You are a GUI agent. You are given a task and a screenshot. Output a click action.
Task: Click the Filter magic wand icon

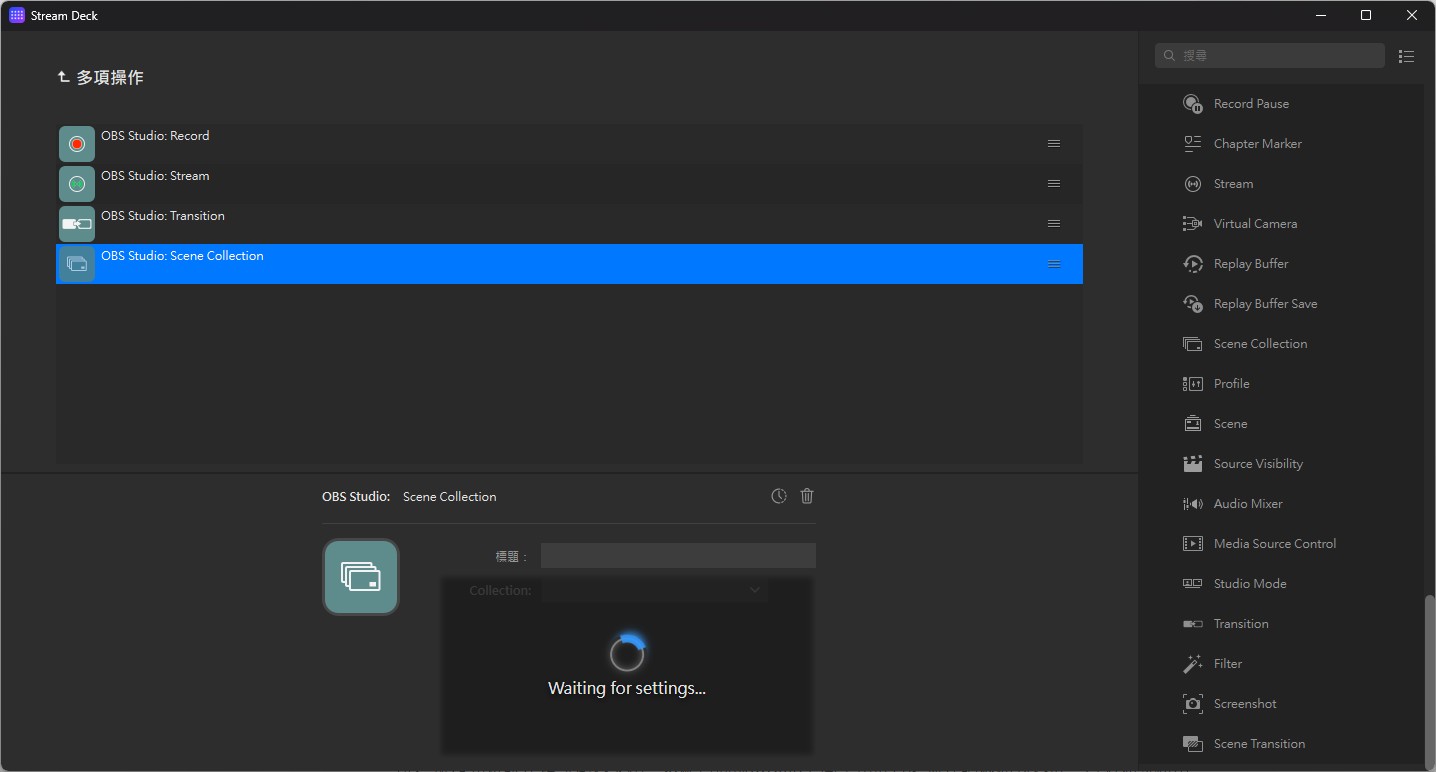[1192, 664]
